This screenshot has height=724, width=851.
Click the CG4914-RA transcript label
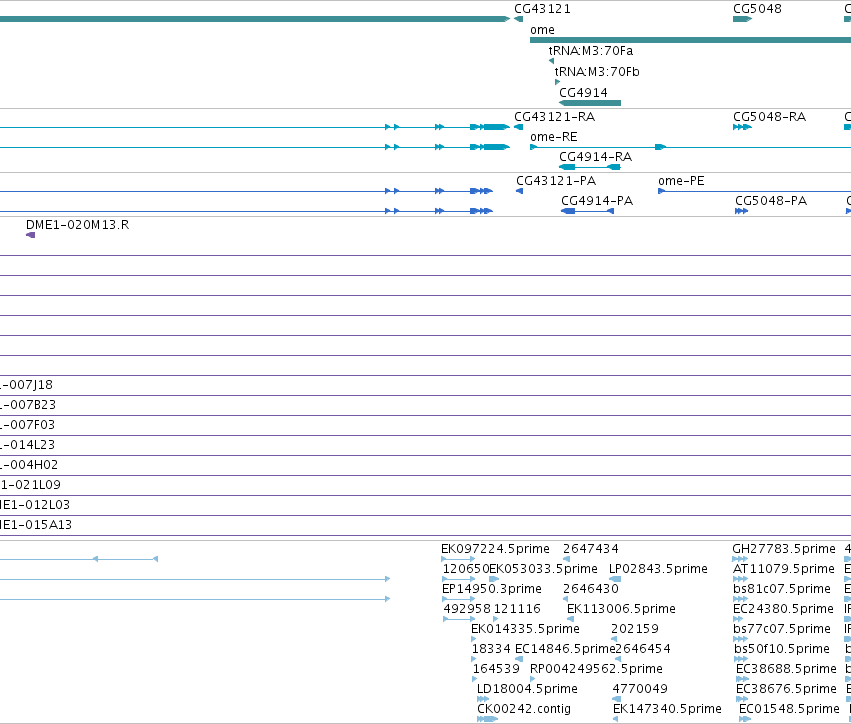595,157
